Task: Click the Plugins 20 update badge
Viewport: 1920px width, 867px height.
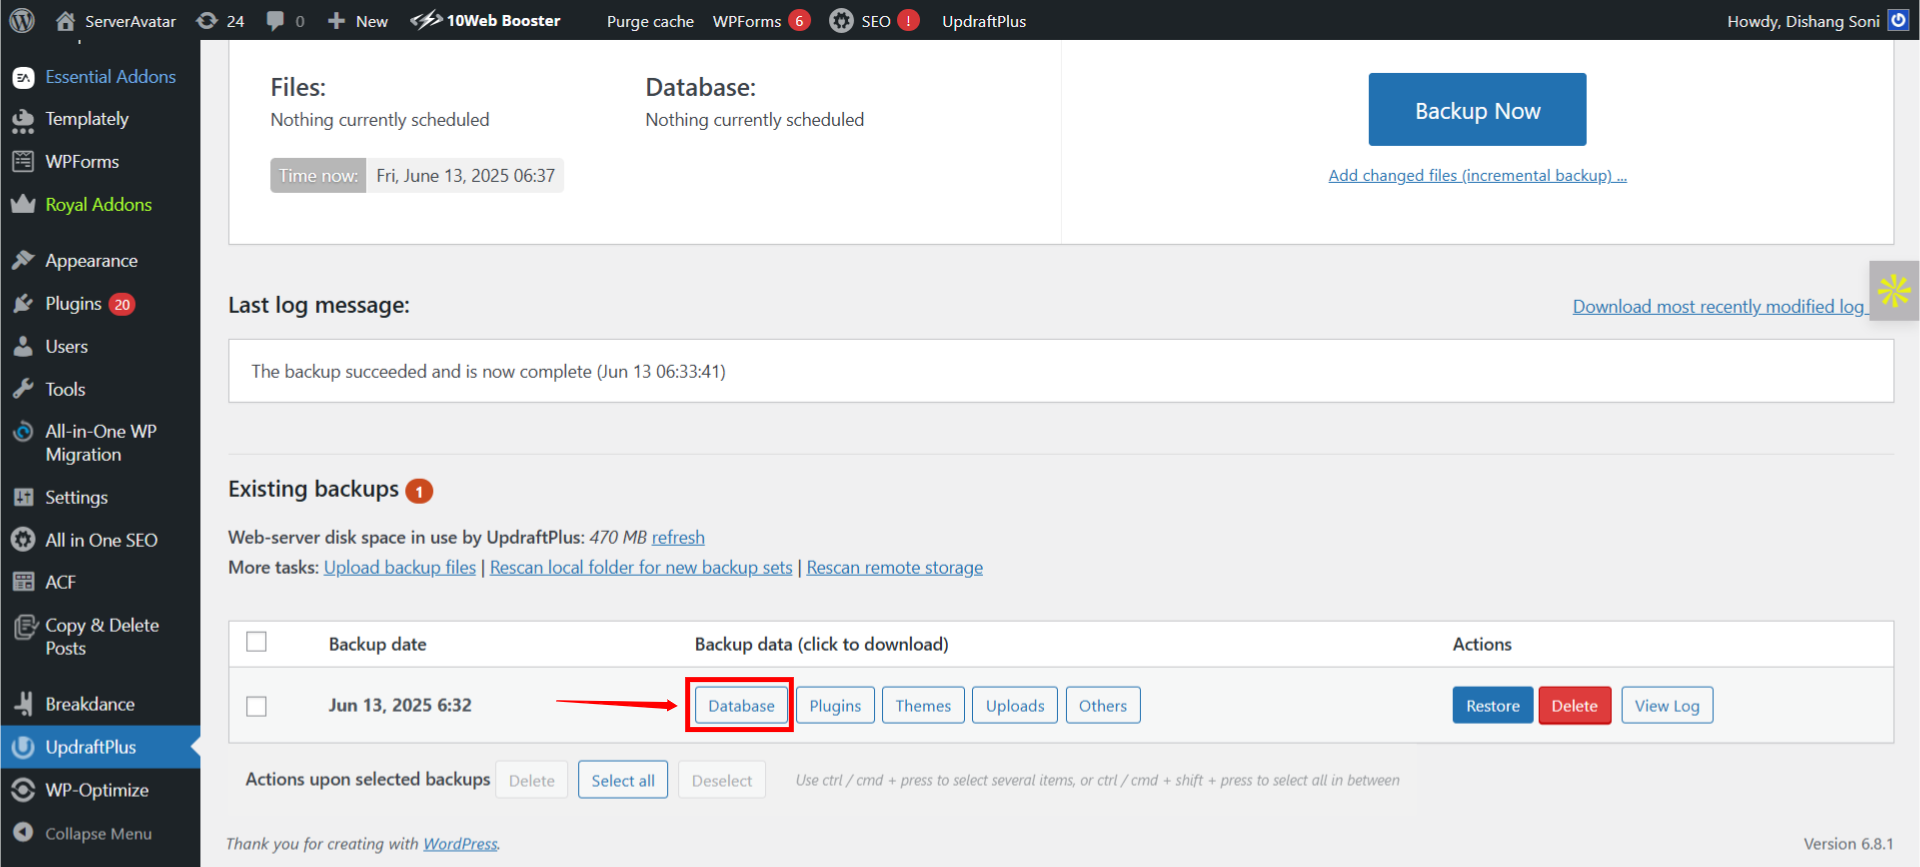Action: click(x=122, y=305)
